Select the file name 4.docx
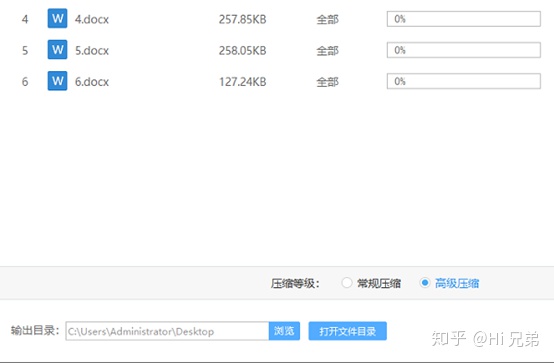The height and width of the screenshot is (363, 554). (92, 19)
